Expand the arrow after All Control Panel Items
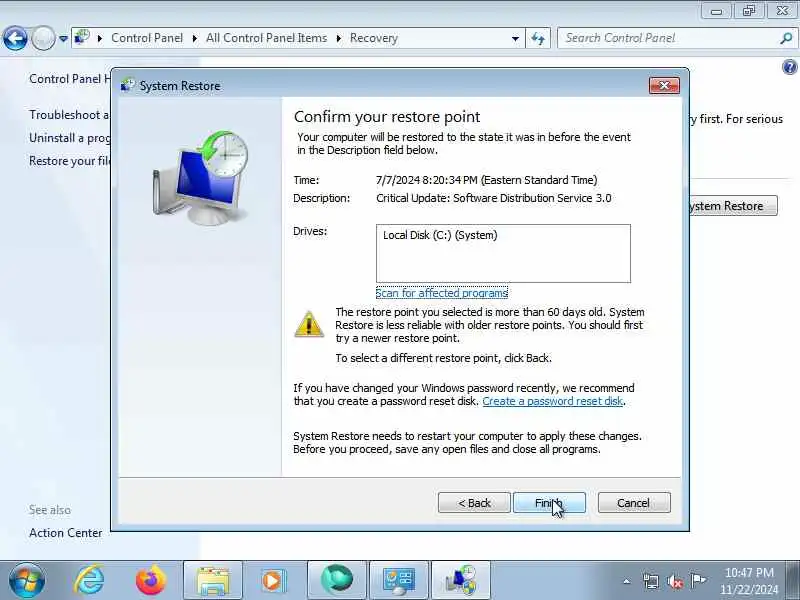Screen dimensions: 800x600 click(x=339, y=38)
